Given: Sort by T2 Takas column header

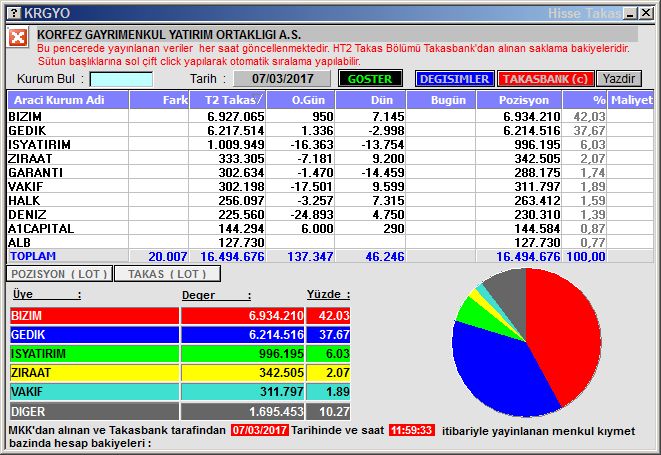Looking at the screenshot, I should coord(228,100).
